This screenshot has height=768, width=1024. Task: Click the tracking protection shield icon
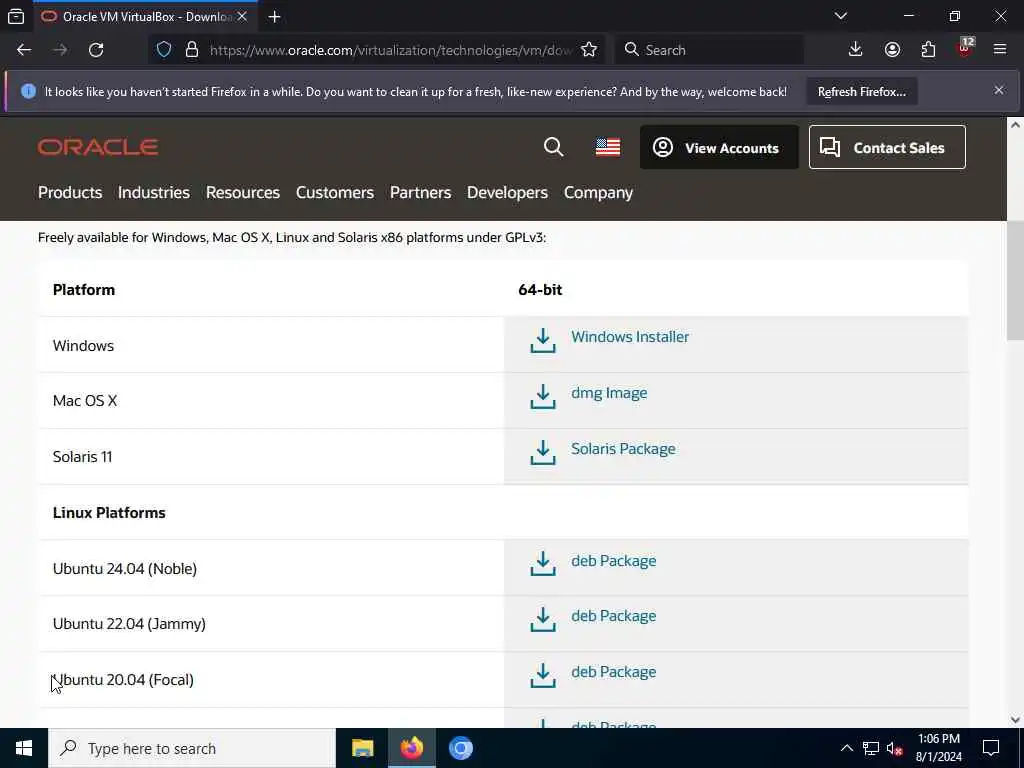pos(164,50)
